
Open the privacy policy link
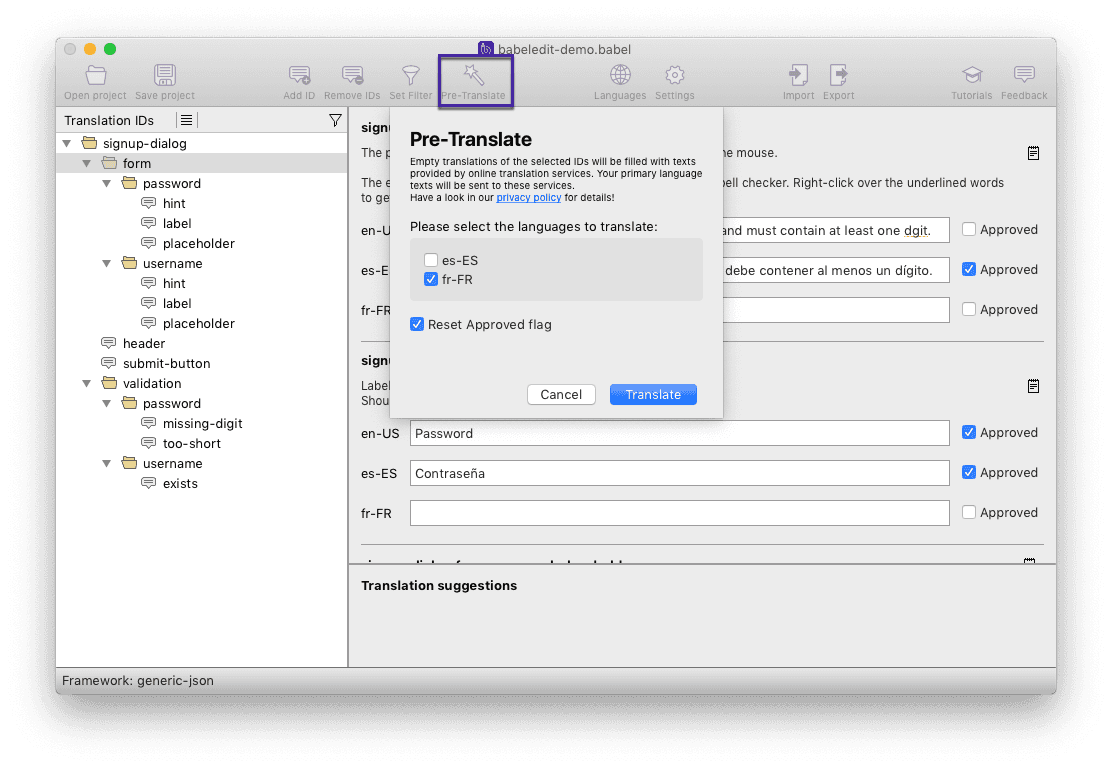pos(528,197)
